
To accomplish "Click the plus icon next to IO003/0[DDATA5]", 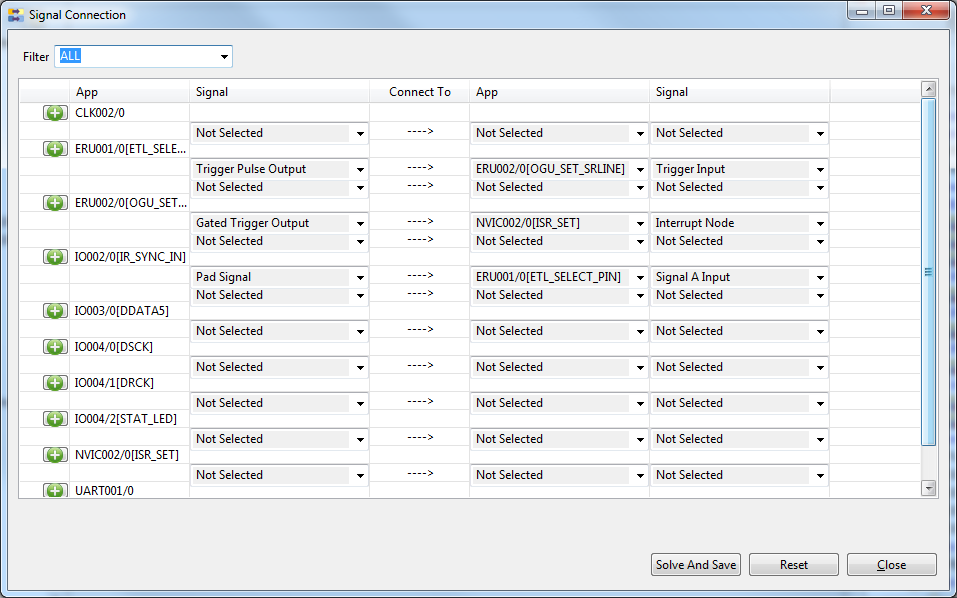I will (x=55, y=311).
